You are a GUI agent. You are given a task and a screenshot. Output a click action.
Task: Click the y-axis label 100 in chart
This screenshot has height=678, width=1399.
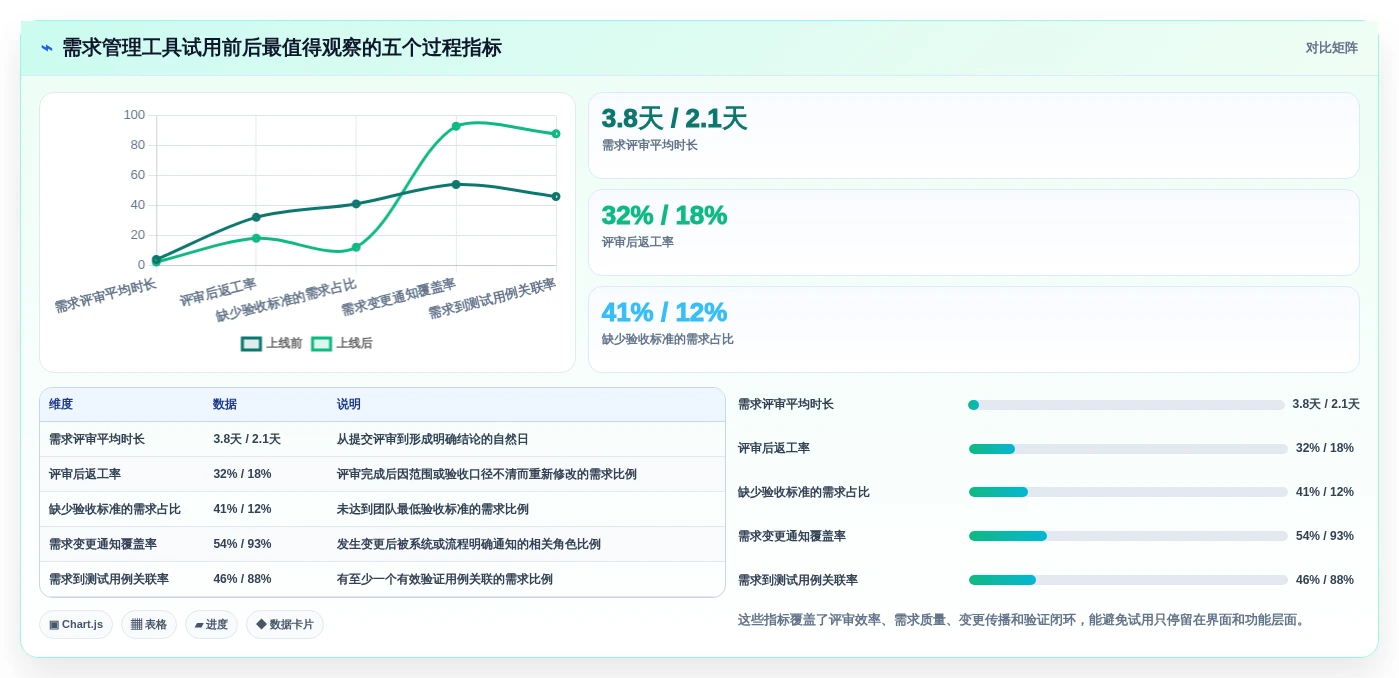pos(134,115)
